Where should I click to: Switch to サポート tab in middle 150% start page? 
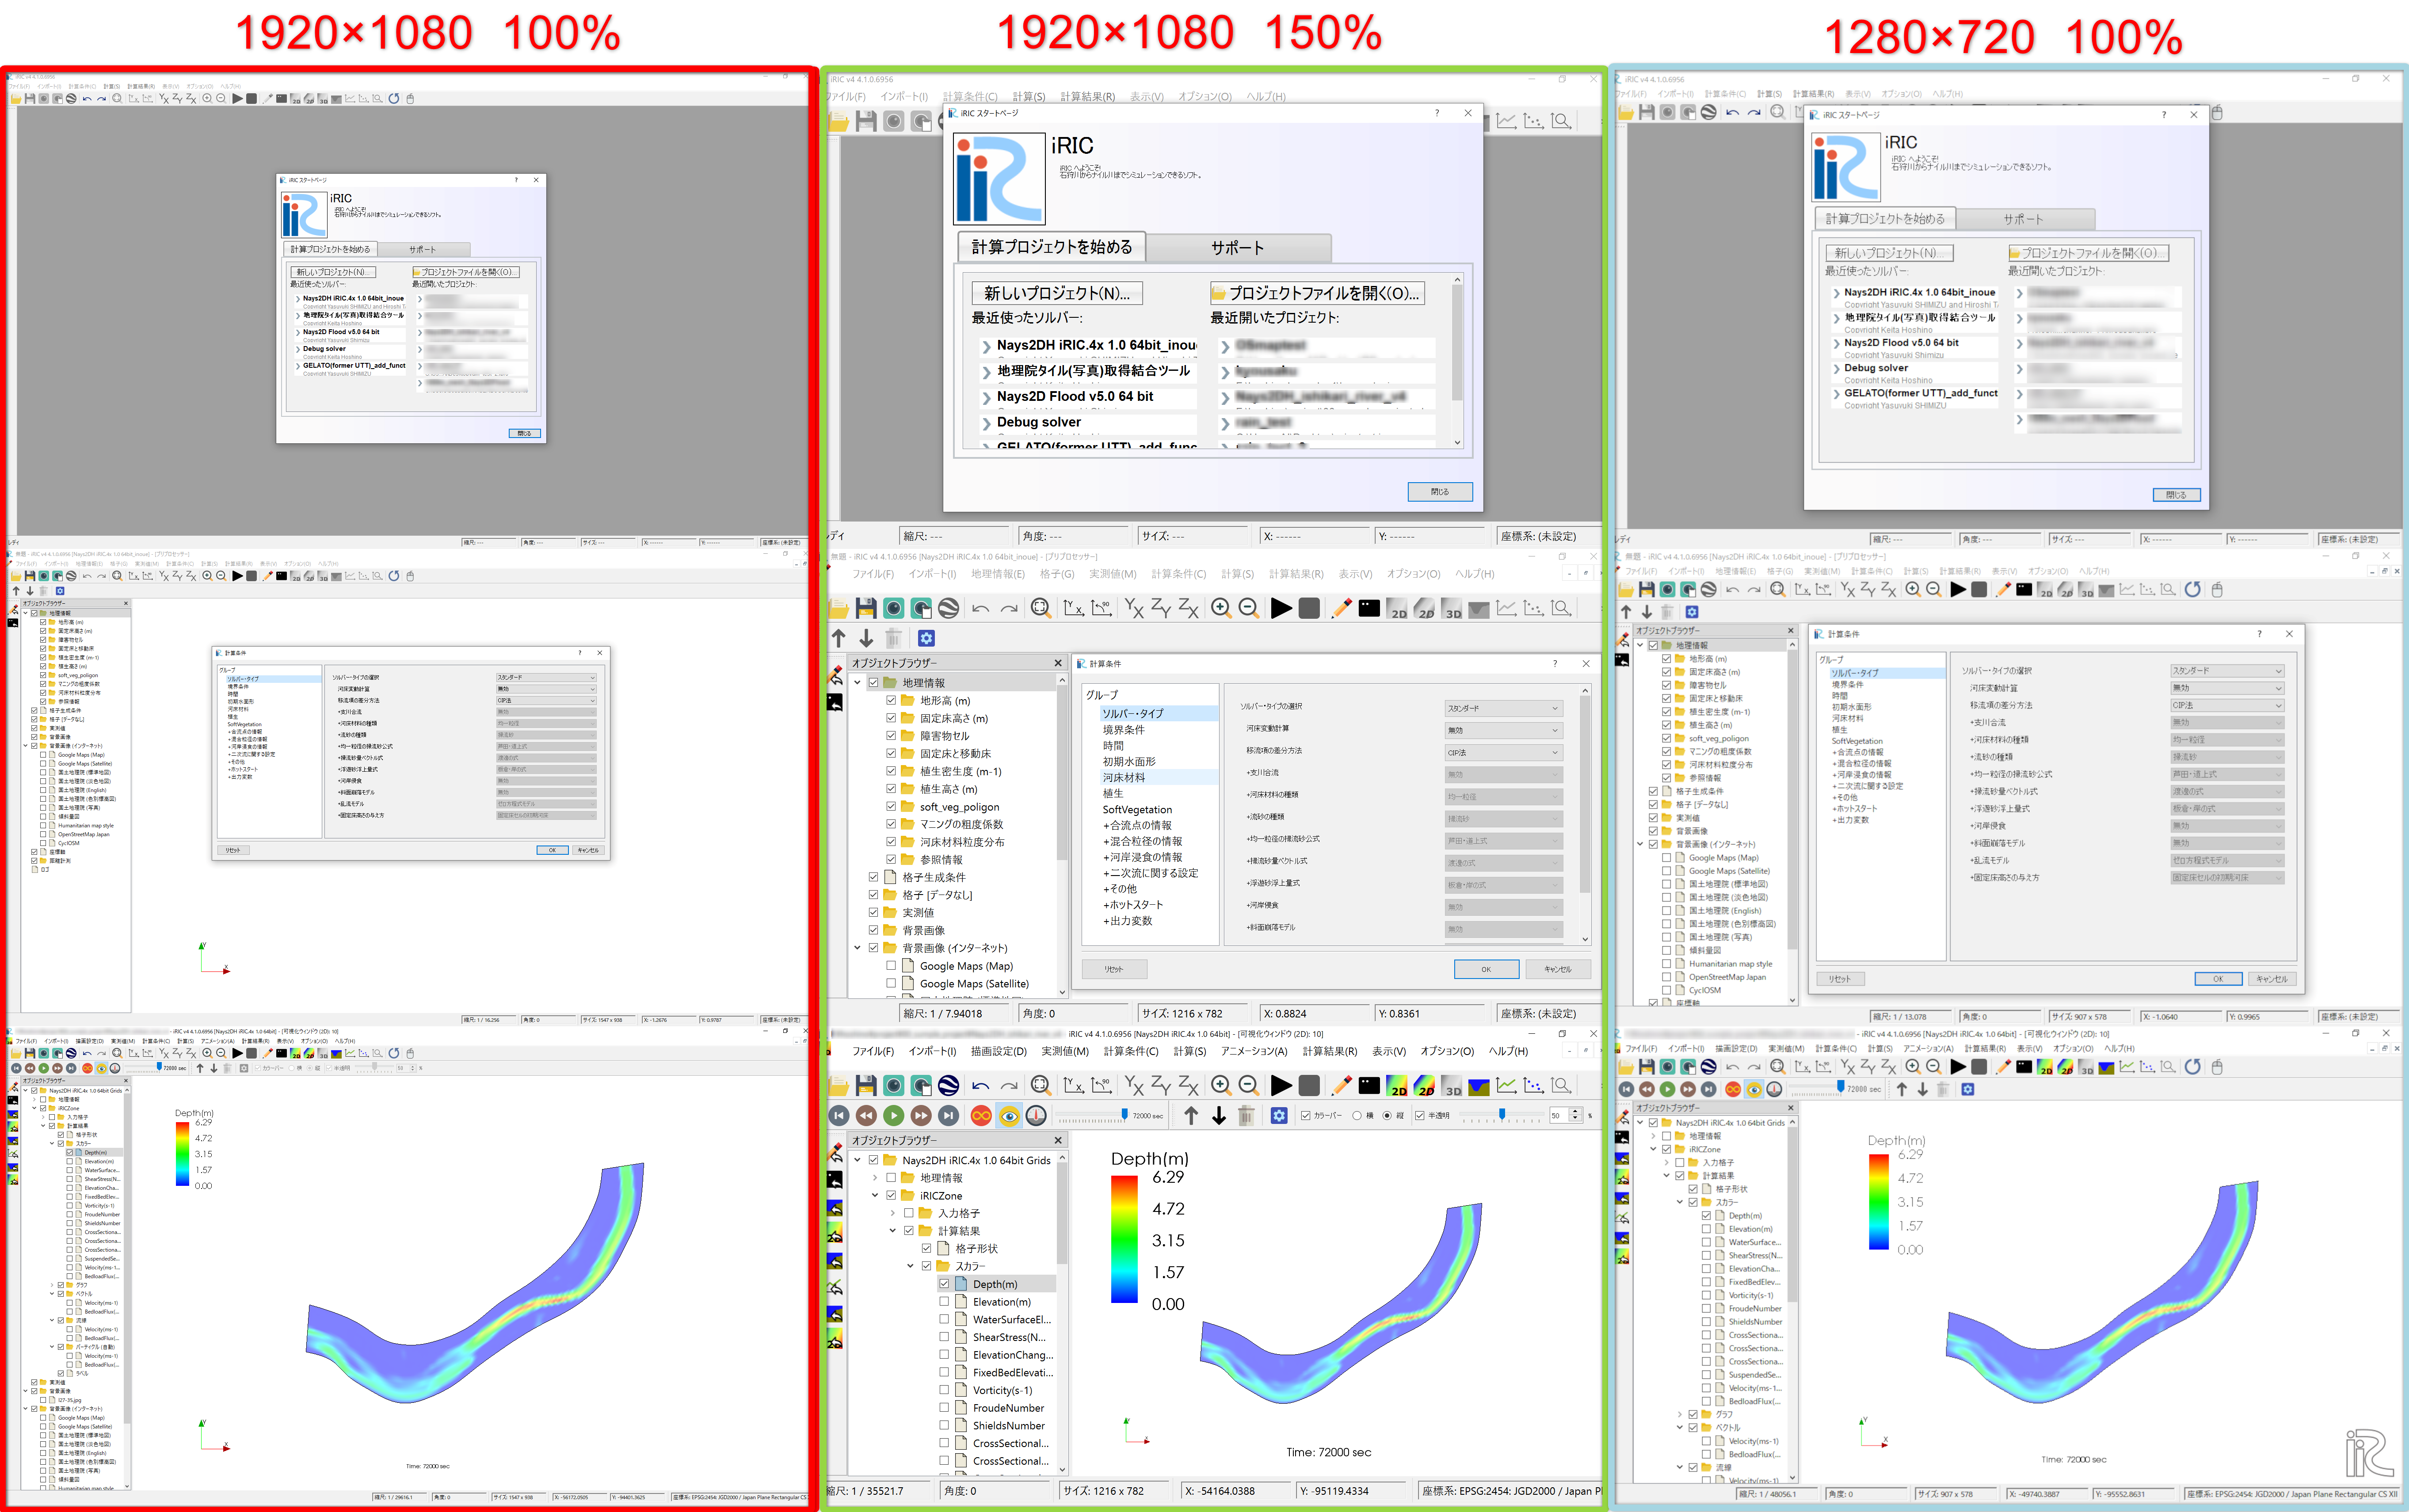pos(1237,248)
